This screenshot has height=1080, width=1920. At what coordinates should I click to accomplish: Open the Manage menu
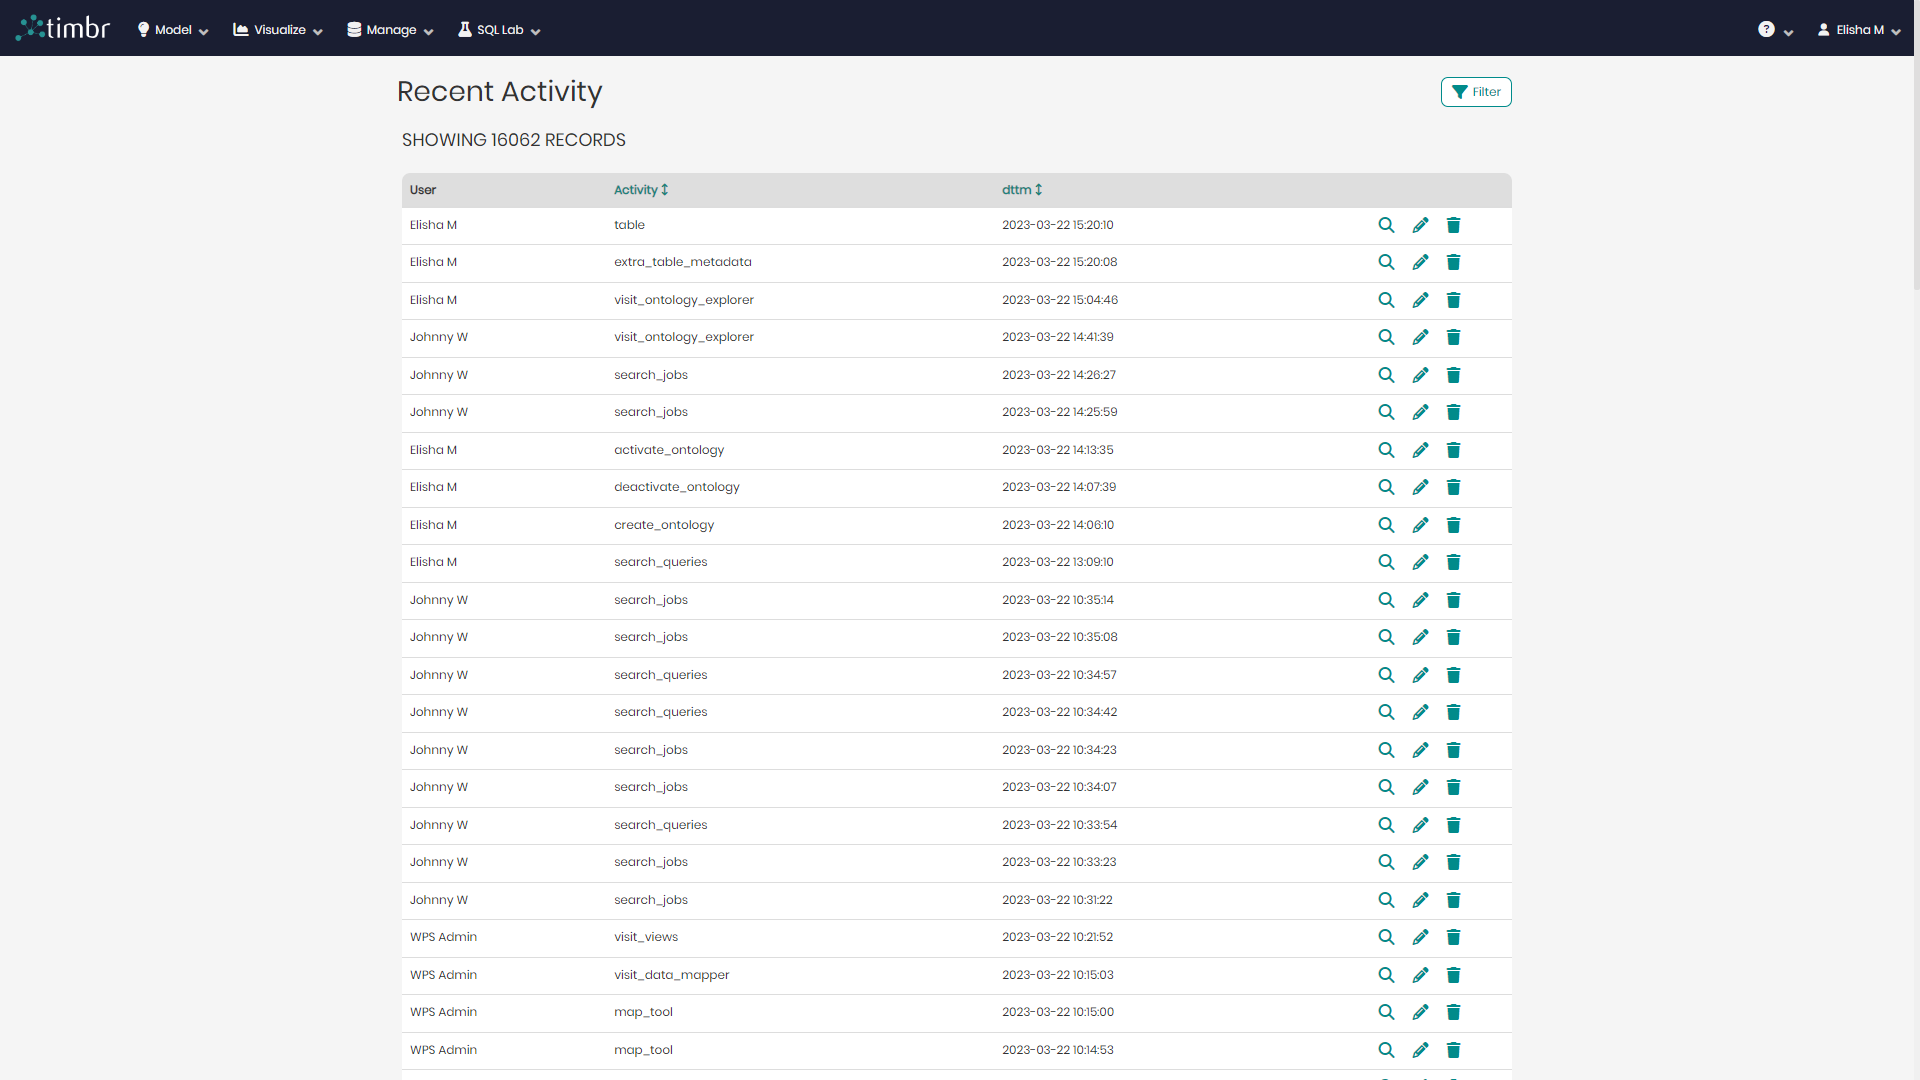click(388, 30)
